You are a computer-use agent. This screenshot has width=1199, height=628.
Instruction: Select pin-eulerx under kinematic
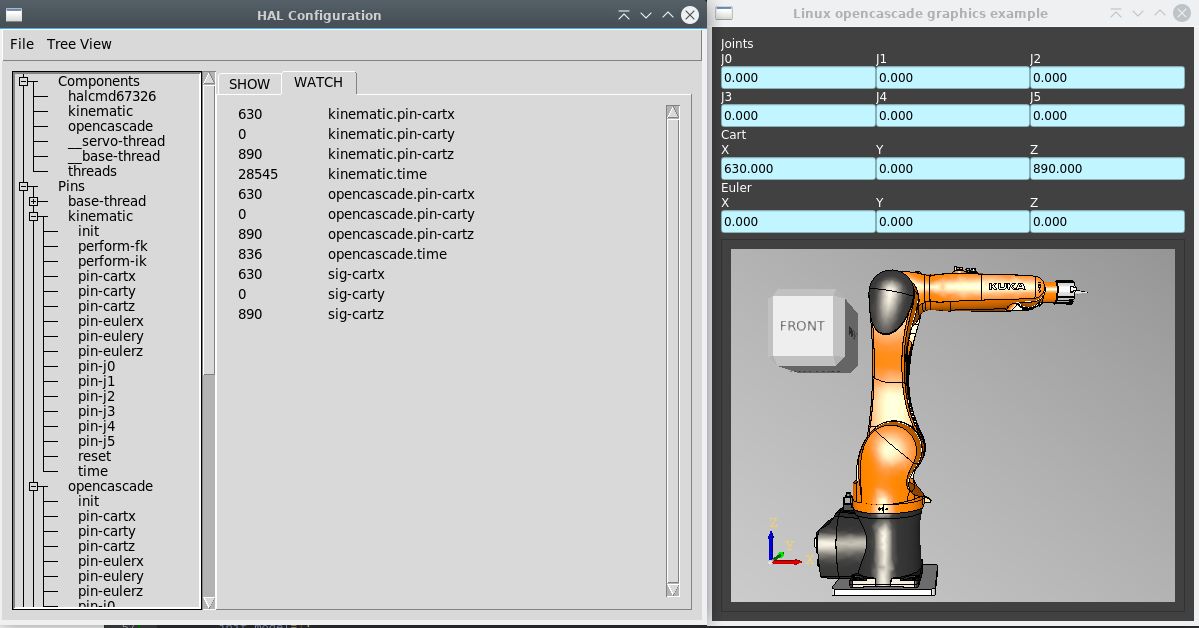pos(110,321)
